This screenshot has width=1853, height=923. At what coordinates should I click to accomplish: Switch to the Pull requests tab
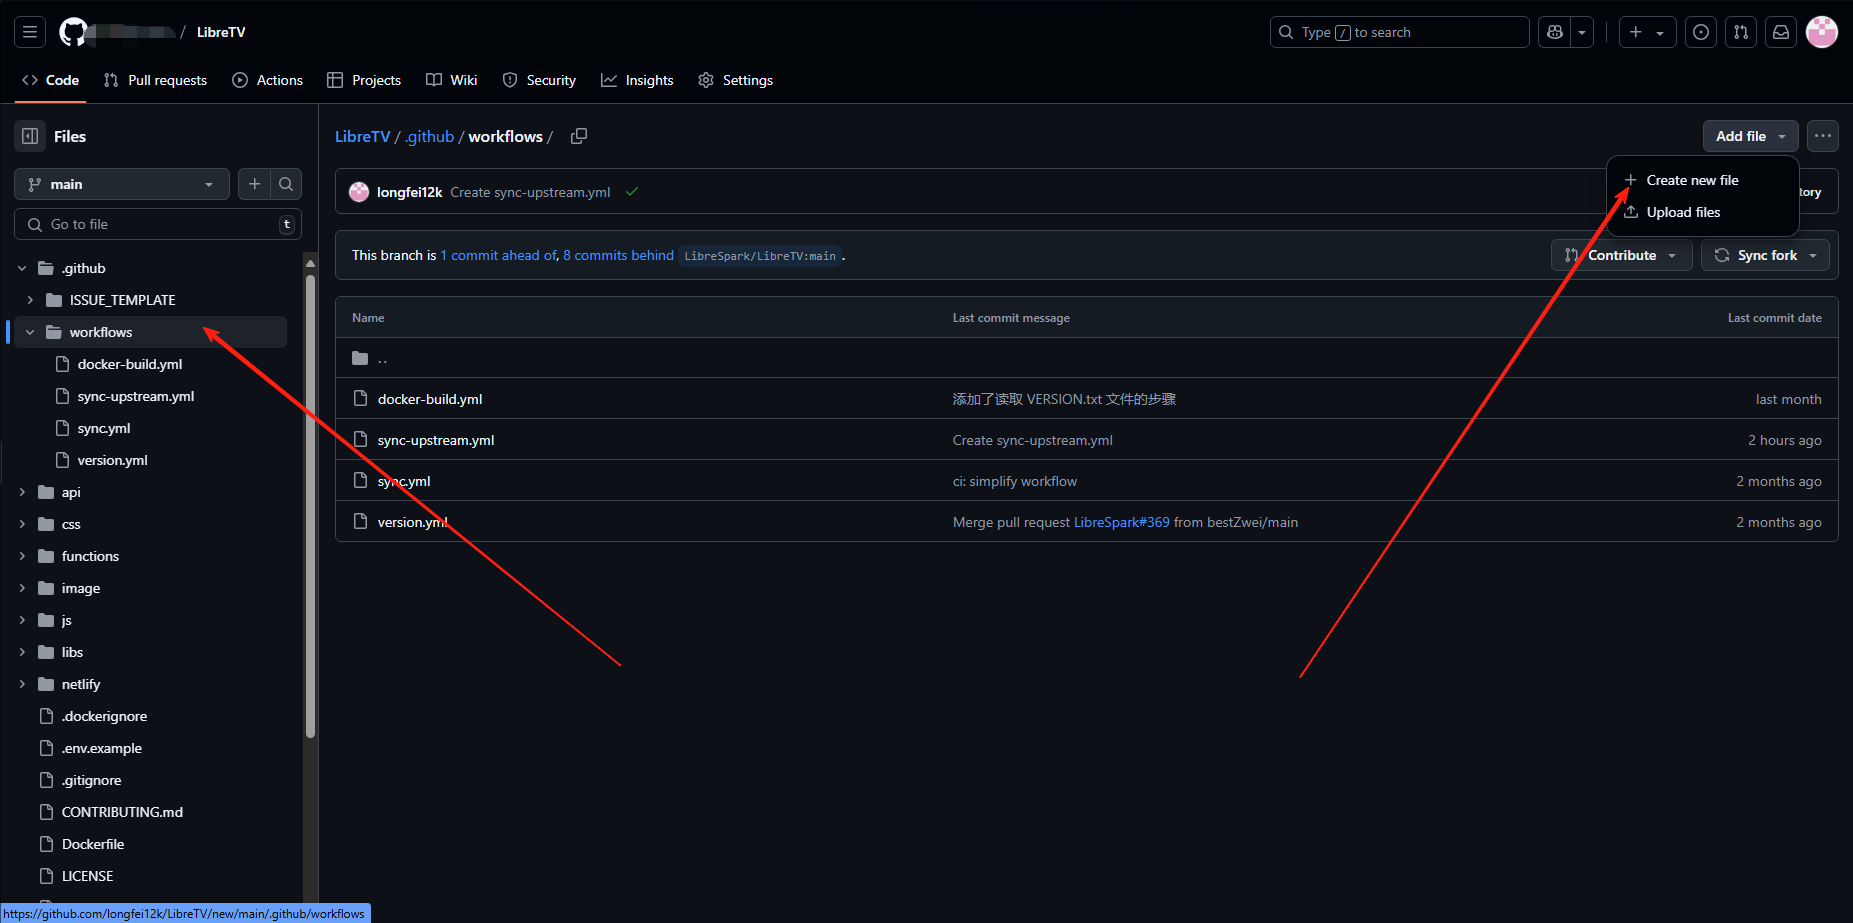[x=155, y=80]
